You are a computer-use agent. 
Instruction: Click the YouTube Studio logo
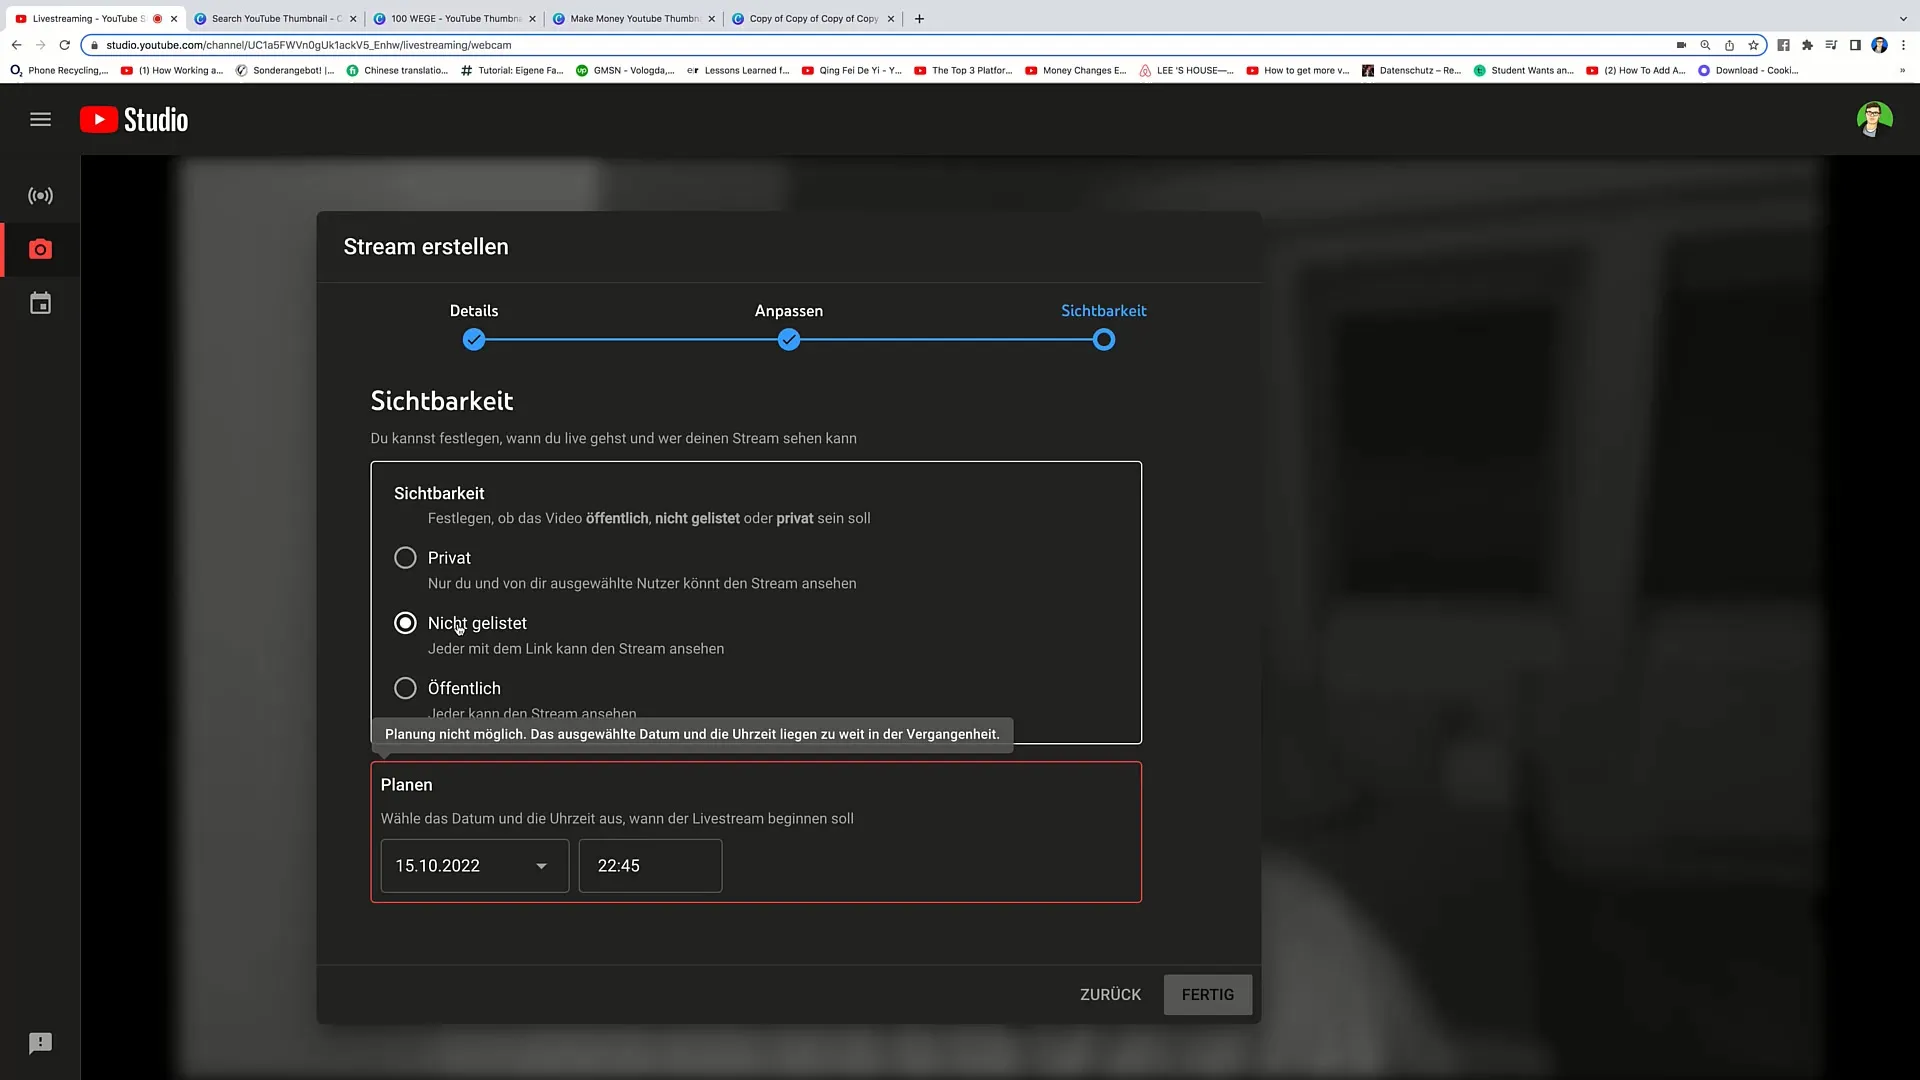coord(134,120)
